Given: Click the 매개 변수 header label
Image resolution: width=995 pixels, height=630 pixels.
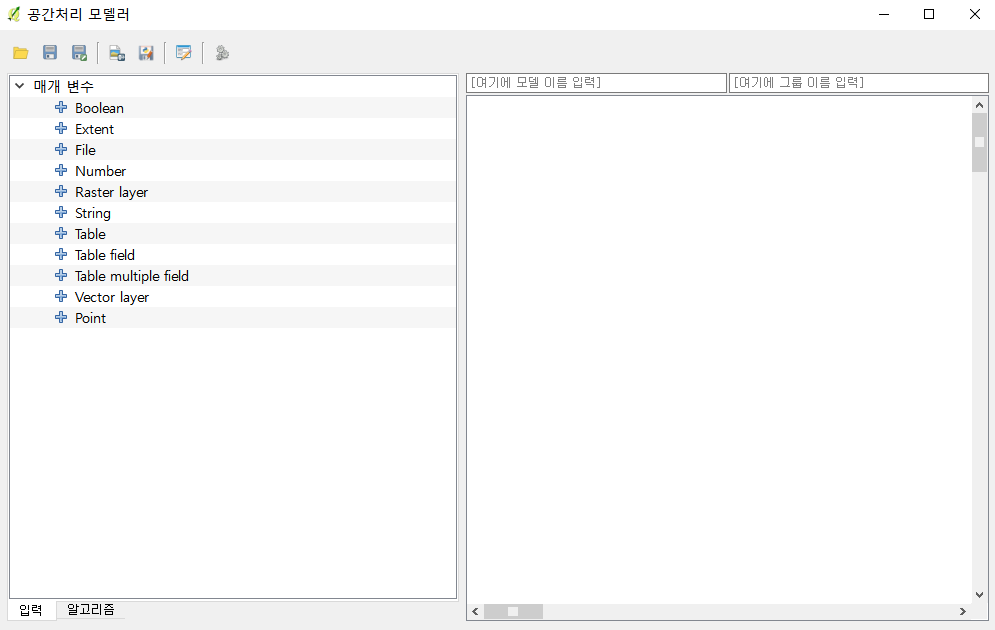Looking at the screenshot, I should (63, 86).
